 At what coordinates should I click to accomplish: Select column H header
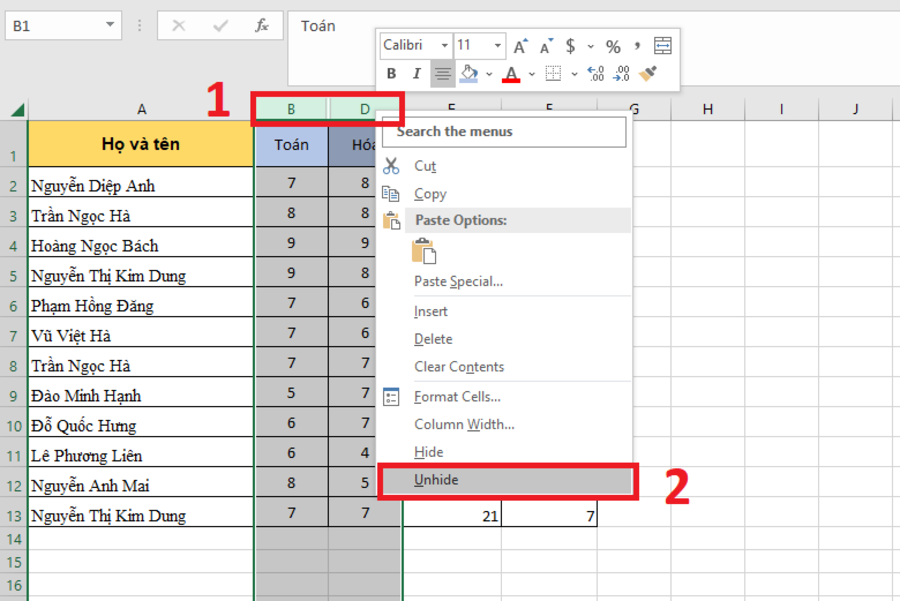[708, 109]
